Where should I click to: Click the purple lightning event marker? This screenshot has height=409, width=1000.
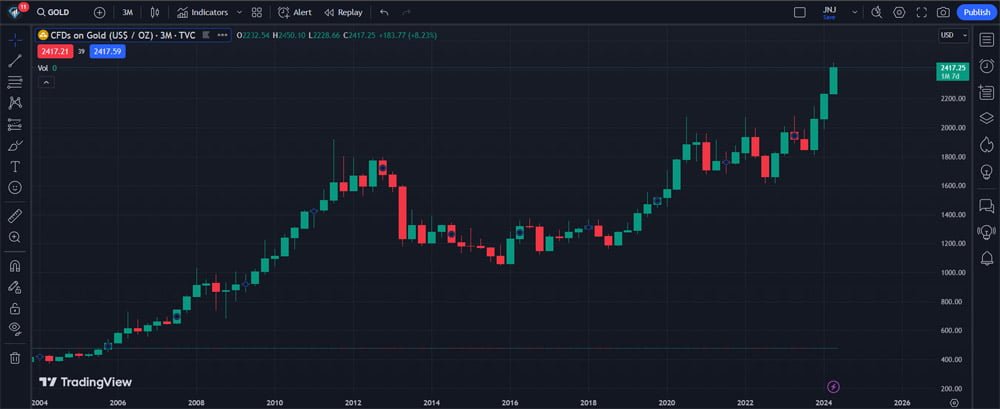tap(833, 387)
